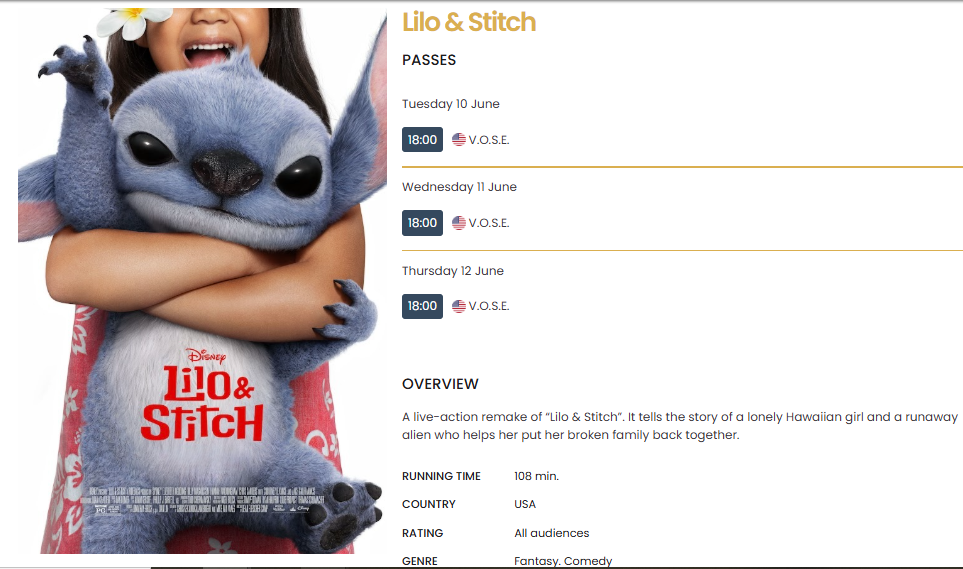
Task: Click the Thursday 12 June date label
Action: pyautogui.click(x=453, y=271)
